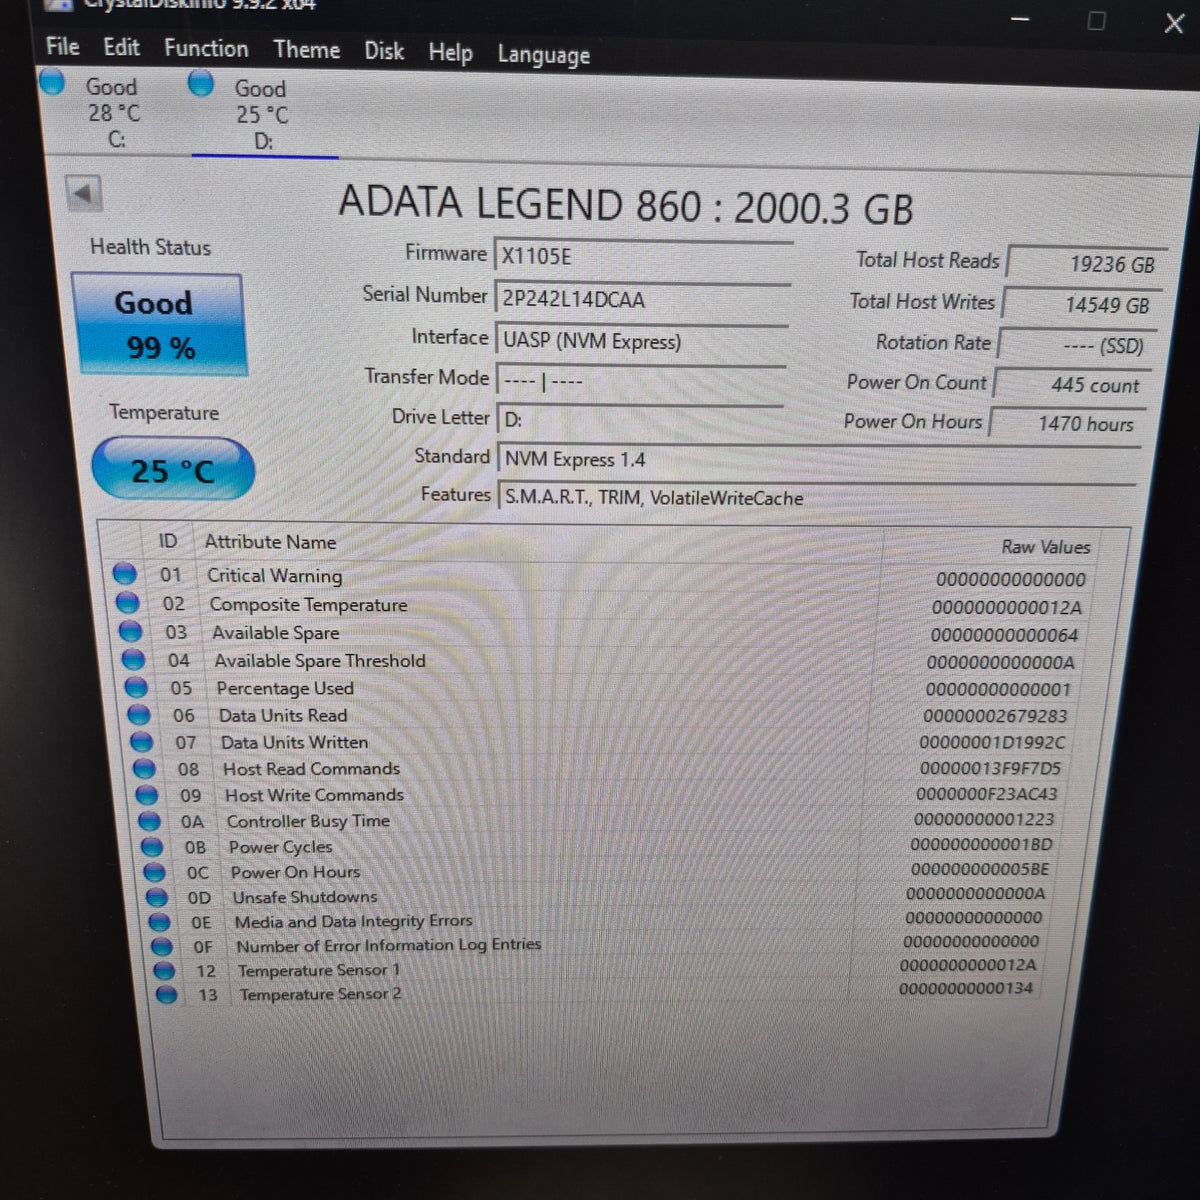Click the Transfer Mode field

click(x=641, y=381)
